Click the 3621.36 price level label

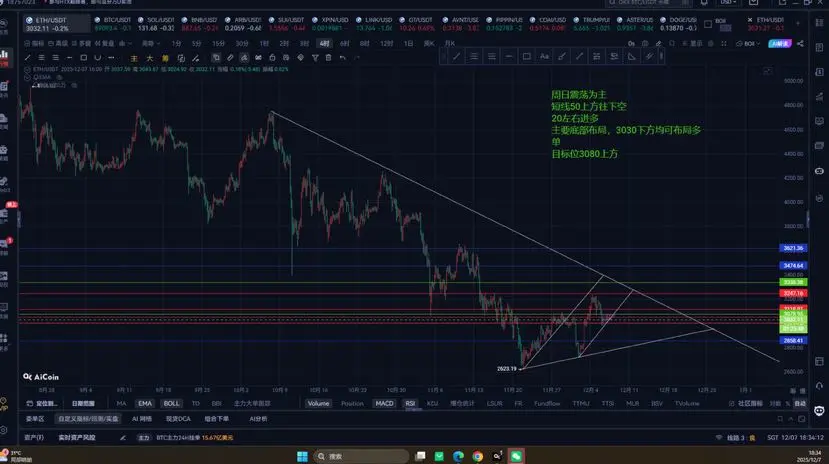(x=793, y=248)
